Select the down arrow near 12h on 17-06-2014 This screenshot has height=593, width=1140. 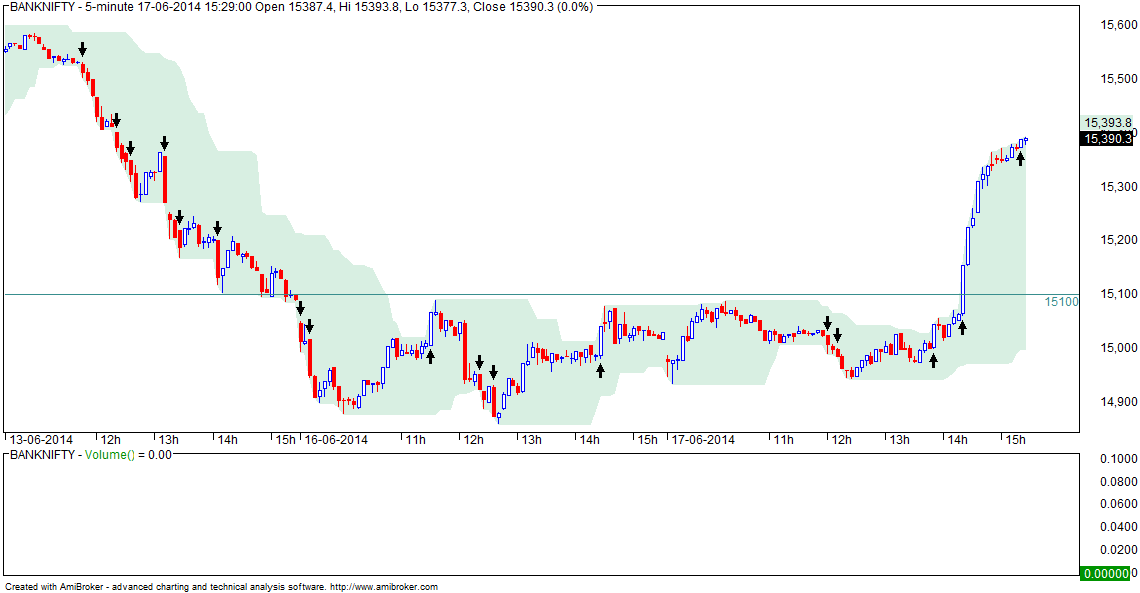pos(828,323)
